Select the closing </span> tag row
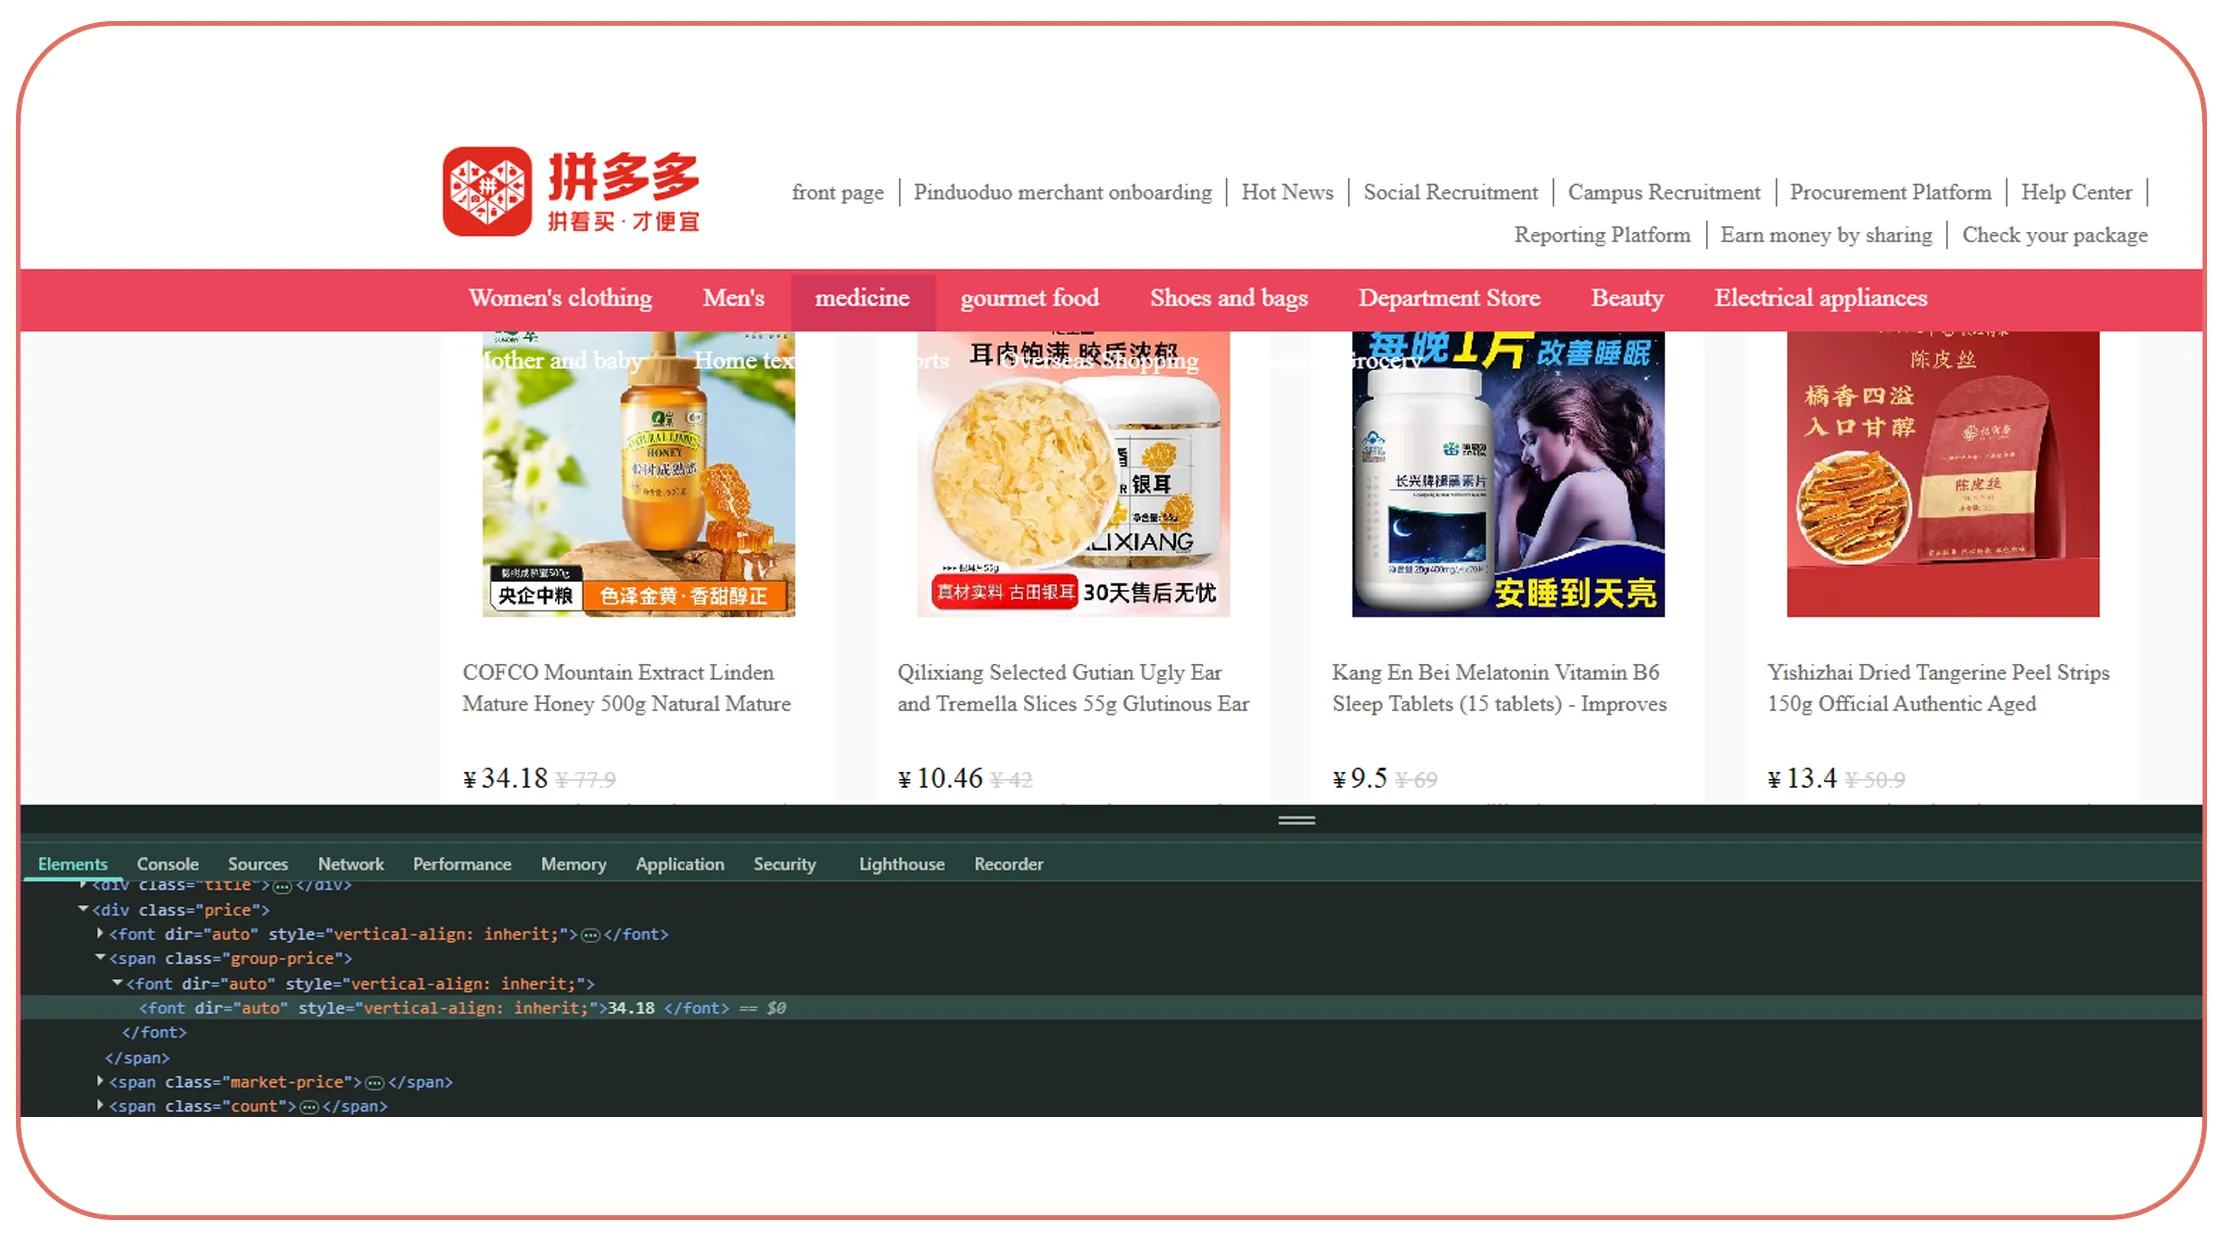This screenshot has height=1240, width=2223. point(137,1058)
